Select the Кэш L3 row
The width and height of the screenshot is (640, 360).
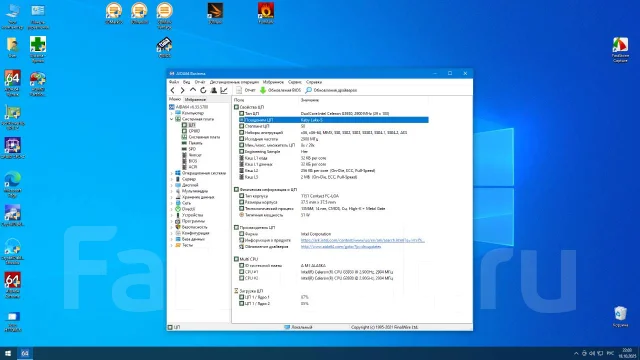point(334,177)
